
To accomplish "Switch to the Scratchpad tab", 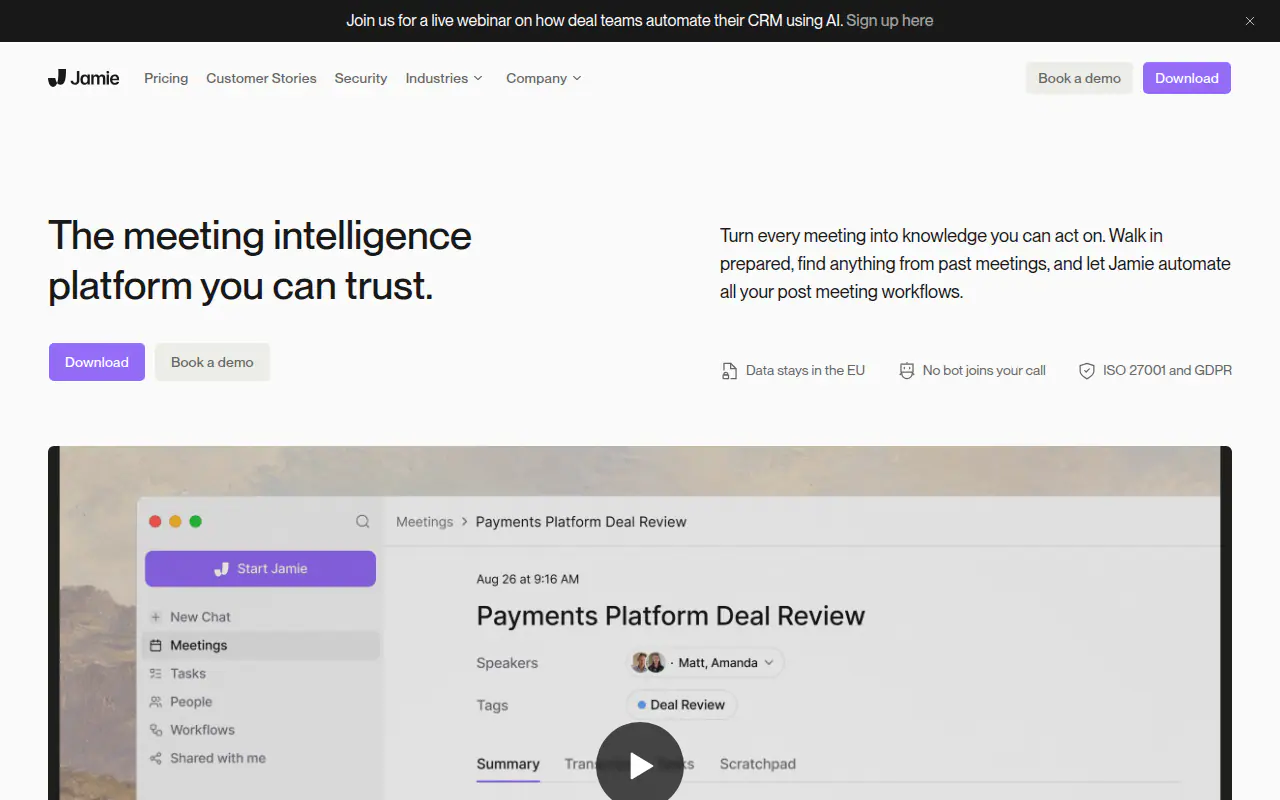I will [758, 764].
